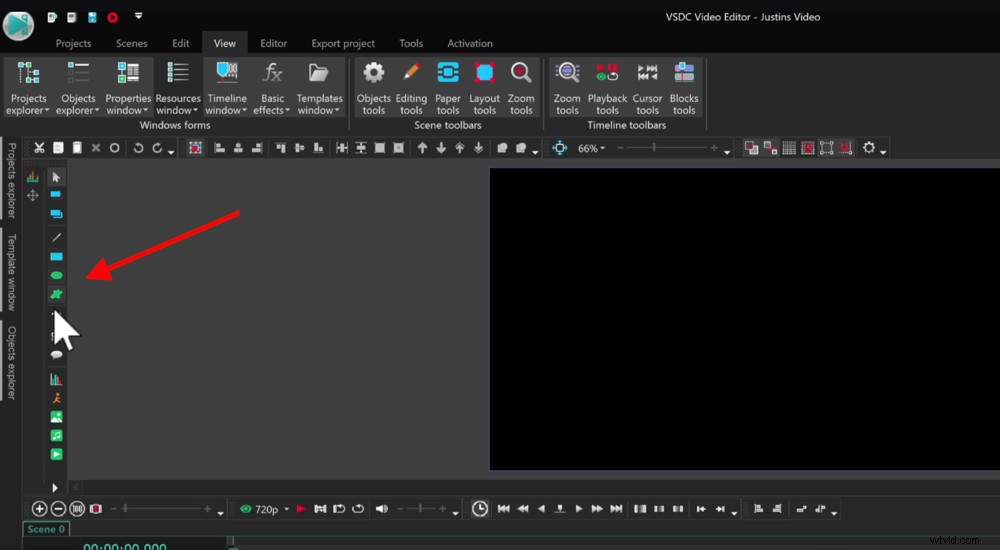
Task: Click the Cut scissors icon
Action: (x=40, y=148)
